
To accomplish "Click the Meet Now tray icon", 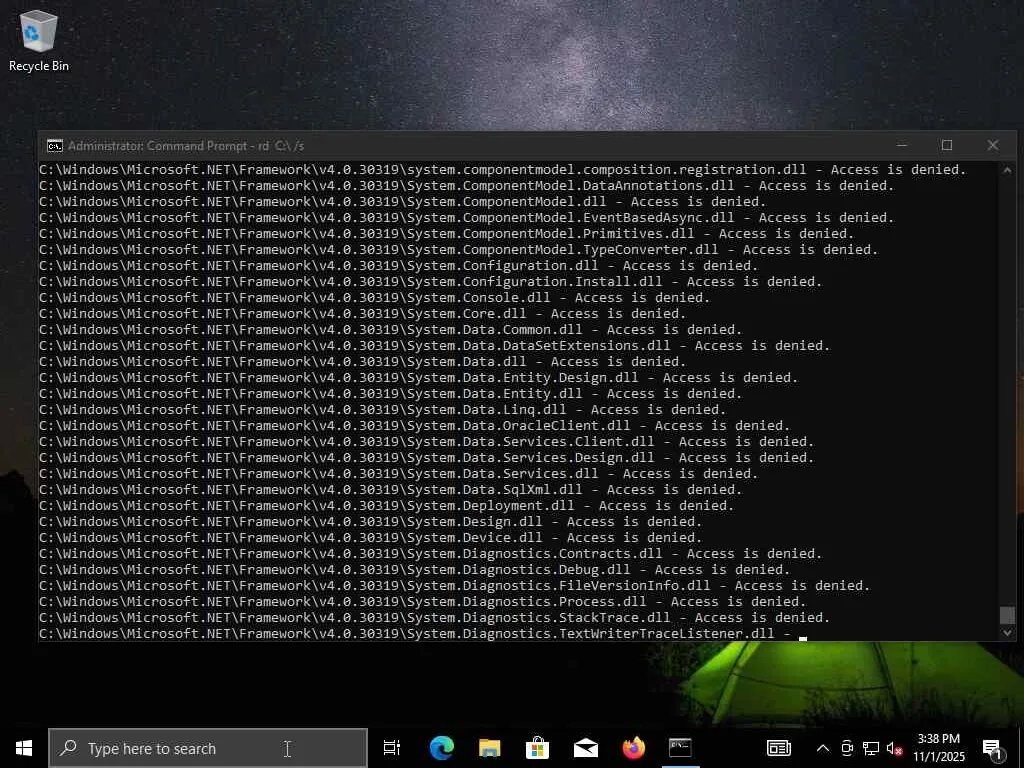I will (847, 748).
